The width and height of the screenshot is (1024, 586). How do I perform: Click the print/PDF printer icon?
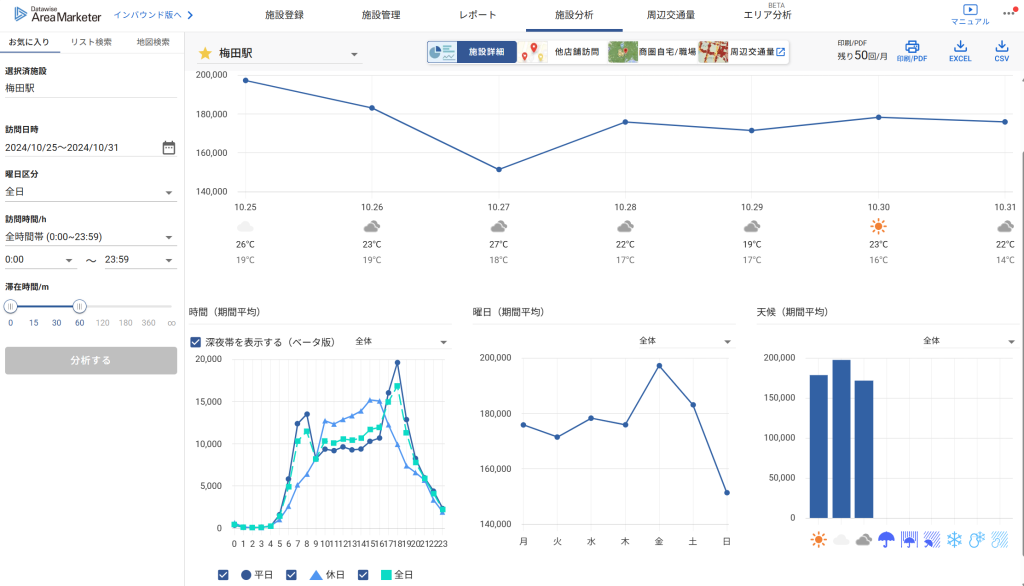click(x=911, y=47)
